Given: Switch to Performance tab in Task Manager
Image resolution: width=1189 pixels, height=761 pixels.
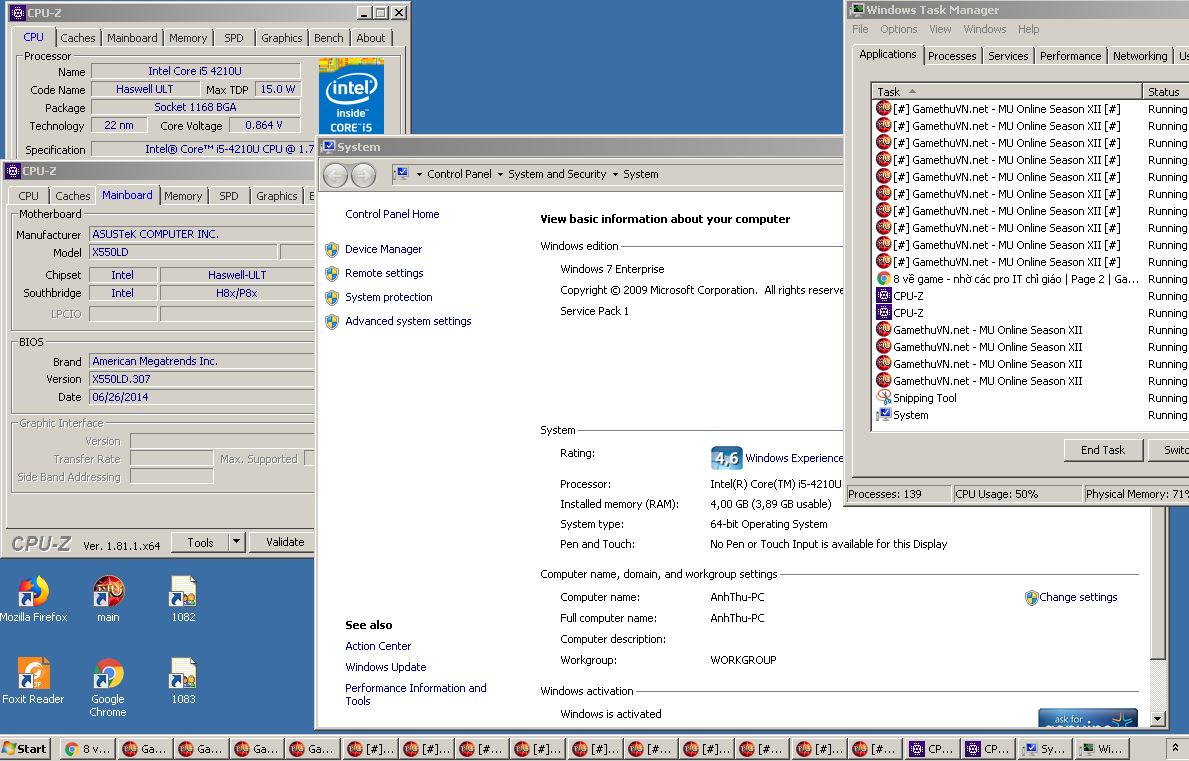Looking at the screenshot, I should click(1070, 56).
